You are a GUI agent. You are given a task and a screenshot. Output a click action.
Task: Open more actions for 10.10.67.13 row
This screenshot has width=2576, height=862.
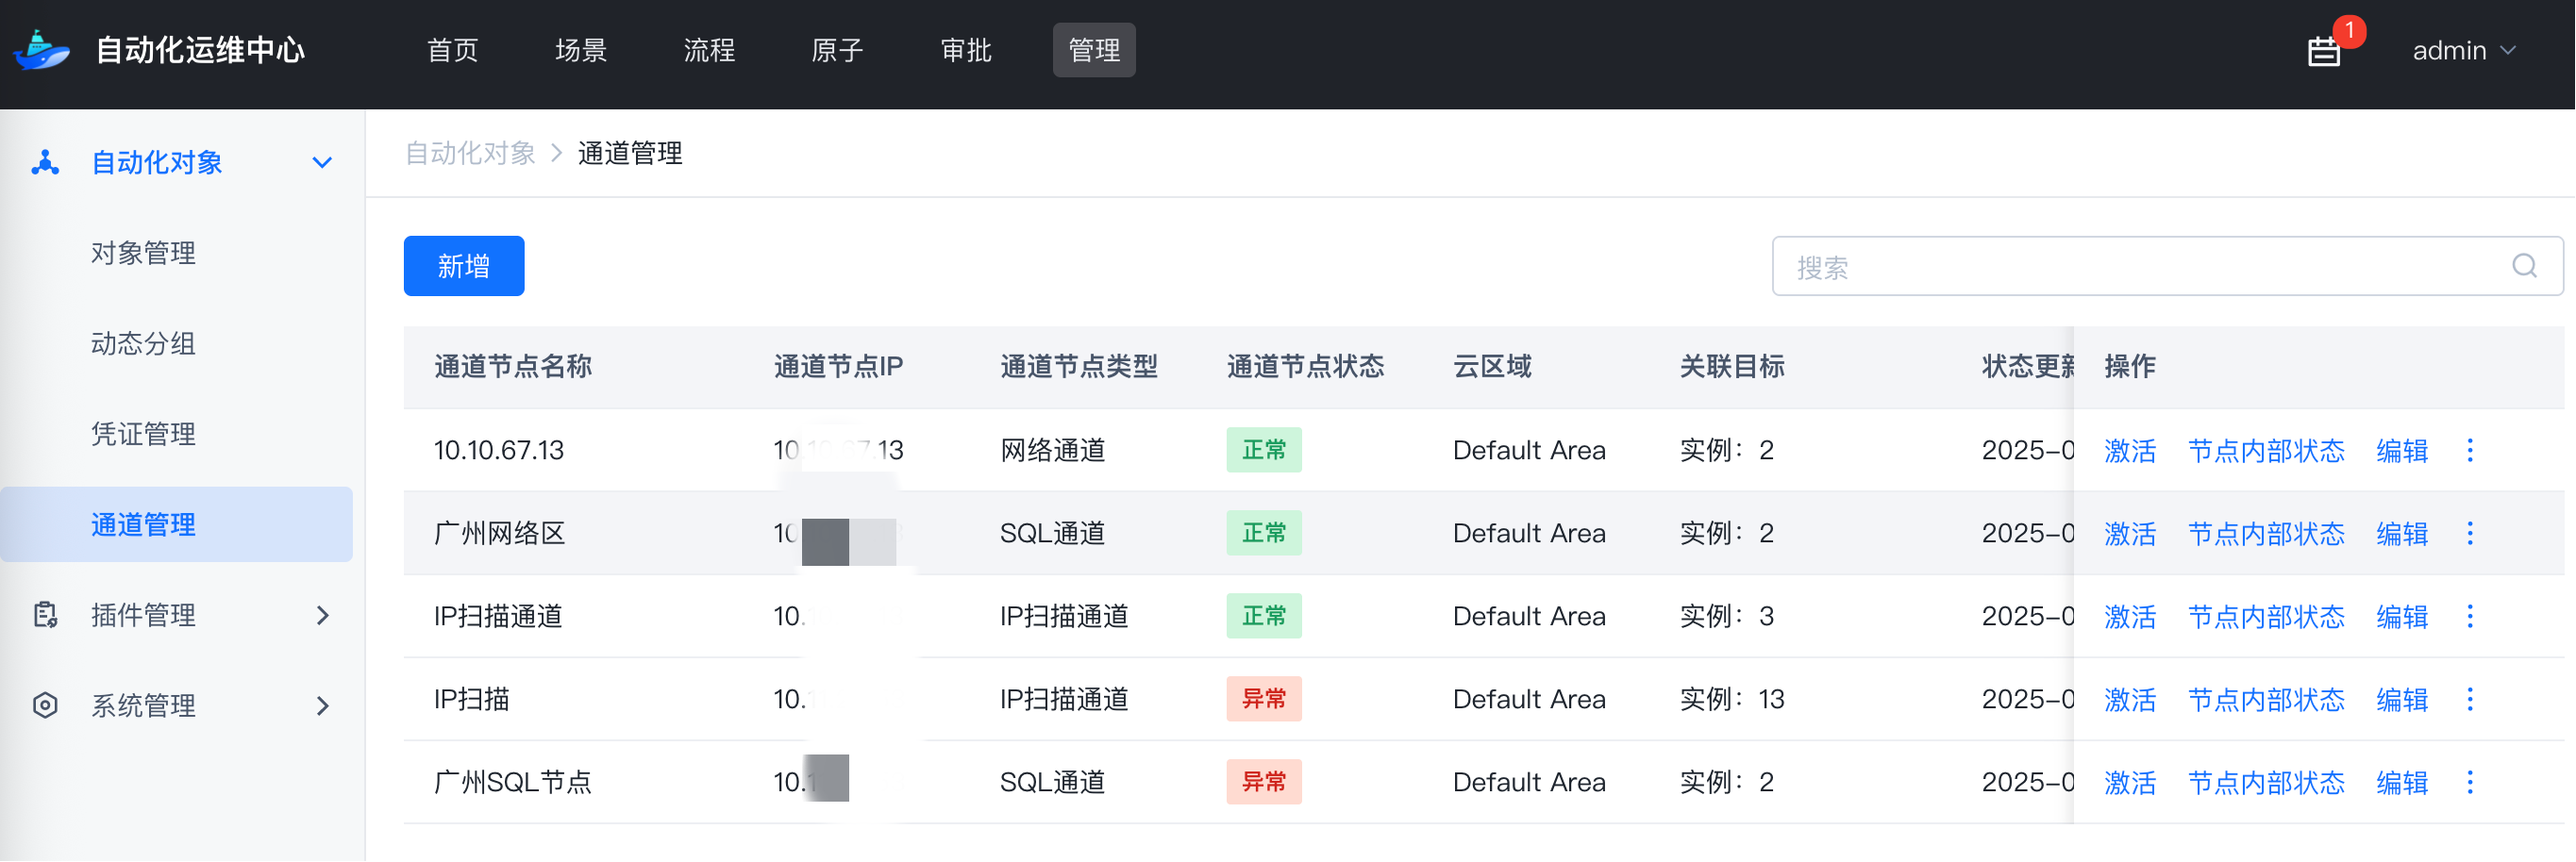(2470, 451)
